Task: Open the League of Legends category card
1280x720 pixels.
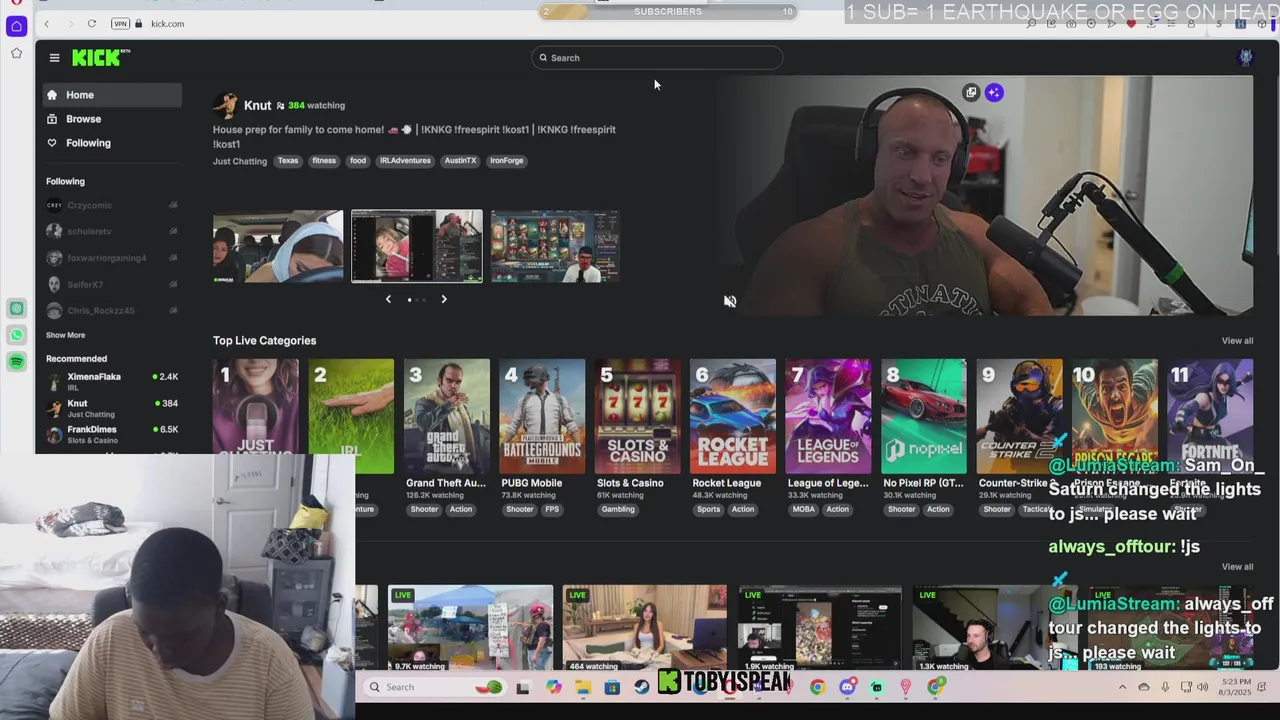Action: click(x=828, y=416)
